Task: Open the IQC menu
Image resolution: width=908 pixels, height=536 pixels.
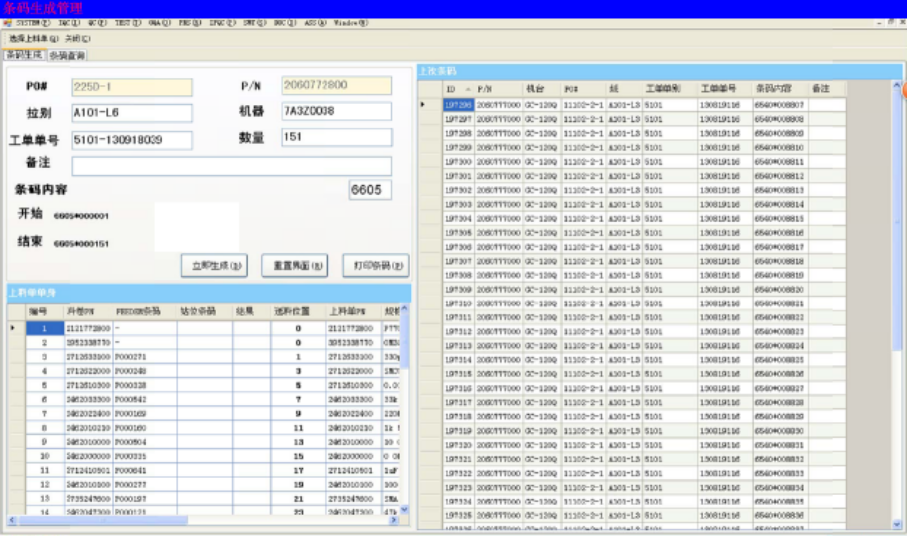Action: pyautogui.click(x=69, y=23)
